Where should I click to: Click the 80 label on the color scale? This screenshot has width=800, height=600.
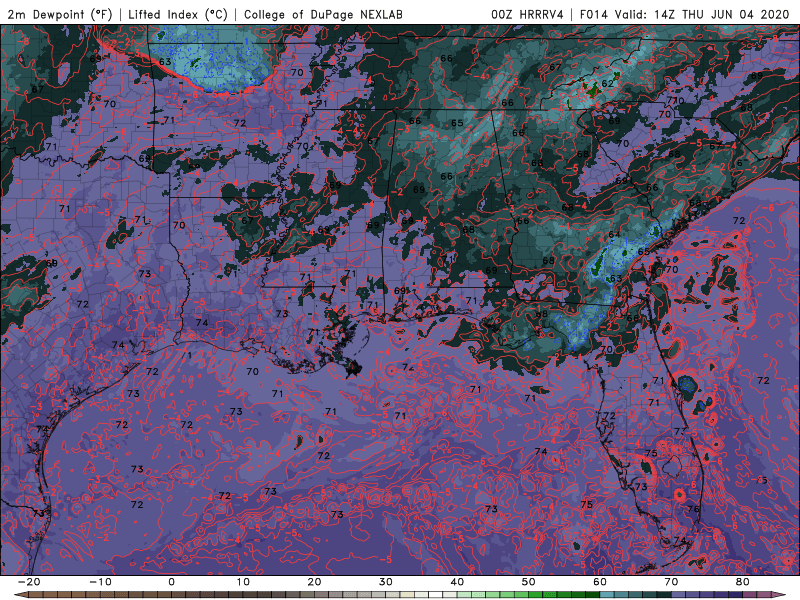[743, 582]
